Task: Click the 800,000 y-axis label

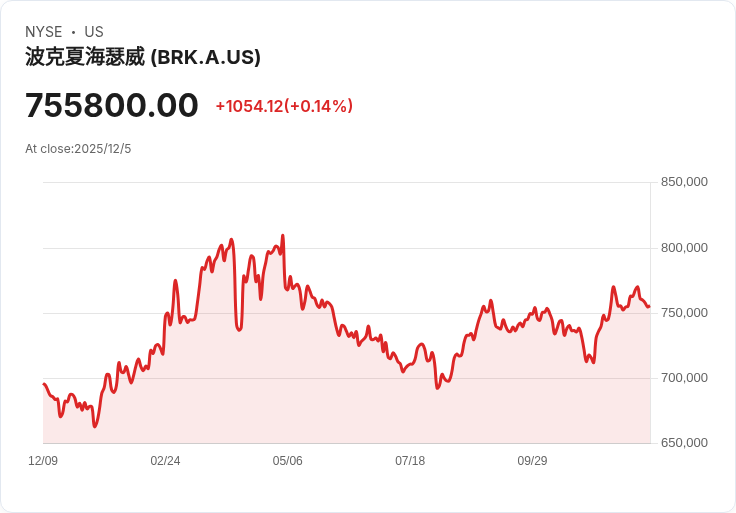Action: click(x=684, y=248)
